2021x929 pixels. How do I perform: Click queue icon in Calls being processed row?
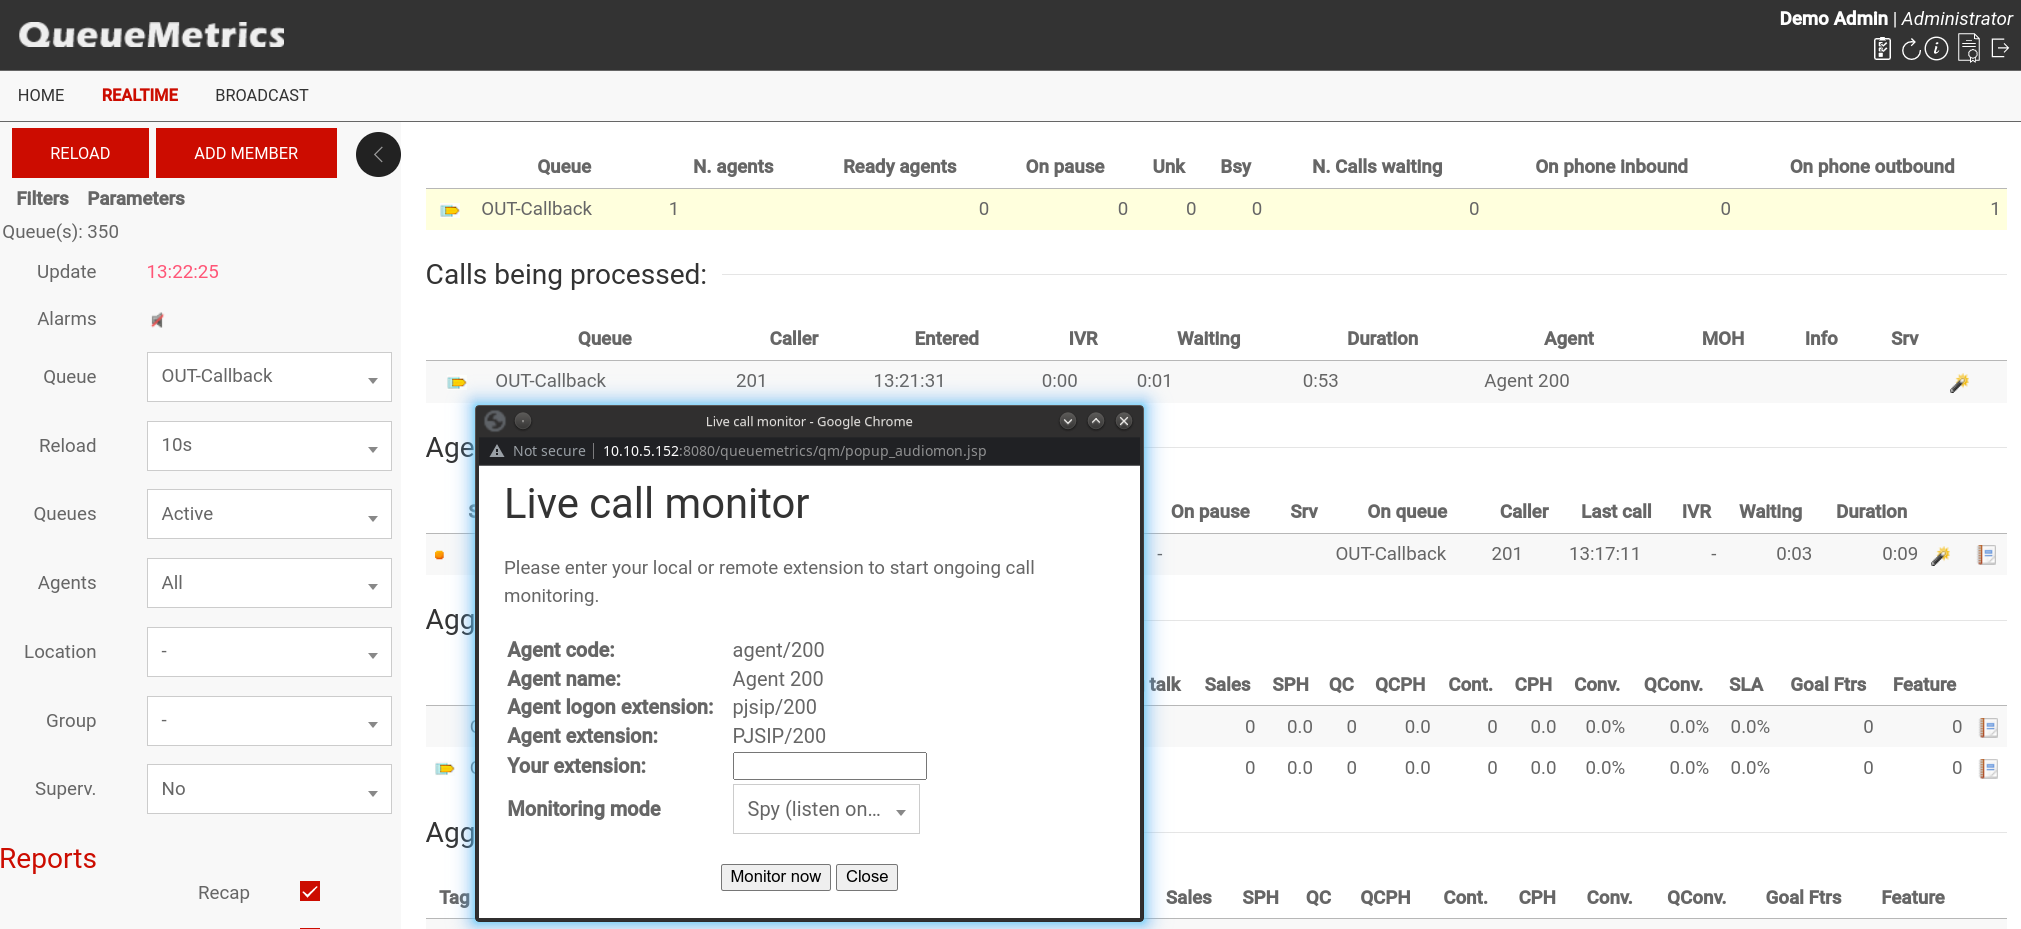tap(457, 382)
